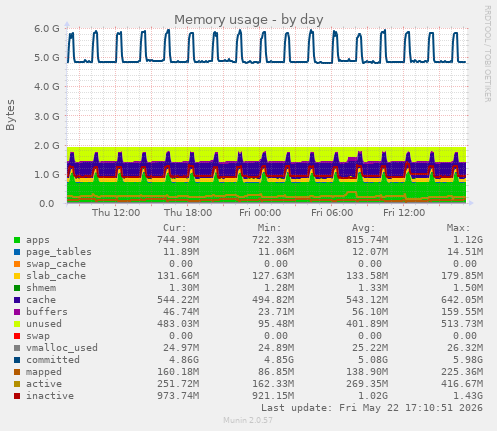Click the buffers legend label
This screenshot has width=497, height=431.
pos(47,312)
